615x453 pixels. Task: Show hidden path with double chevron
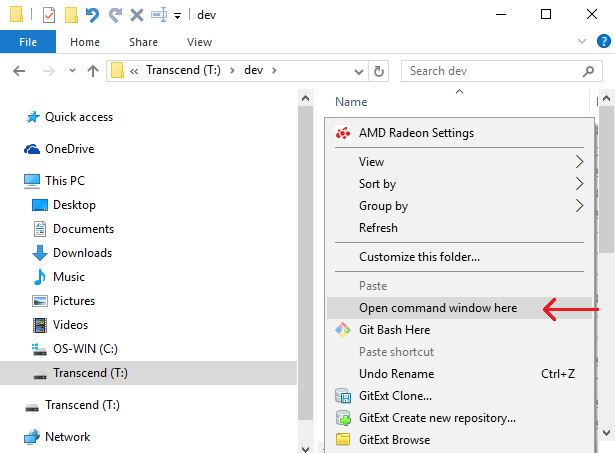(x=134, y=71)
